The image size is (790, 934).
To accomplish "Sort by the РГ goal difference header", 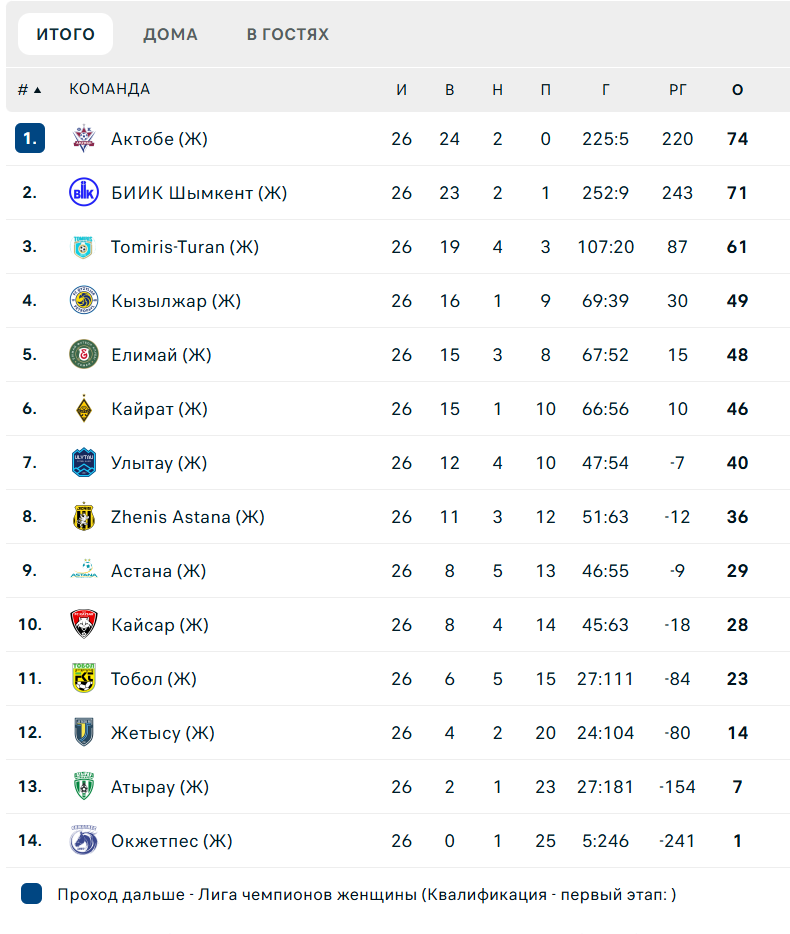I will pos(677,89).
